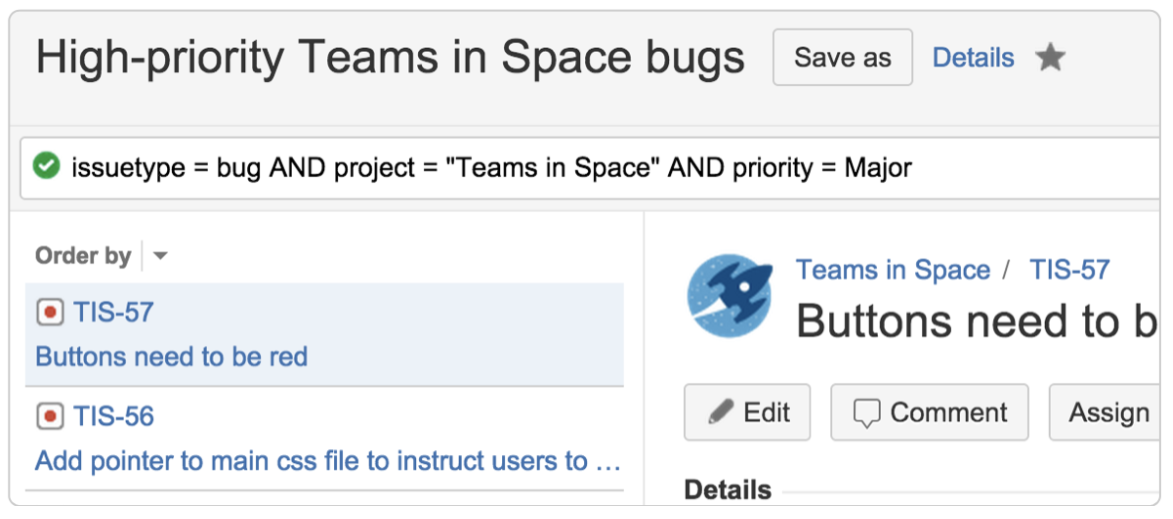Select the "Buttons need to be red" summary
The height and width of the screenshot is (519, 1173).
172,357
